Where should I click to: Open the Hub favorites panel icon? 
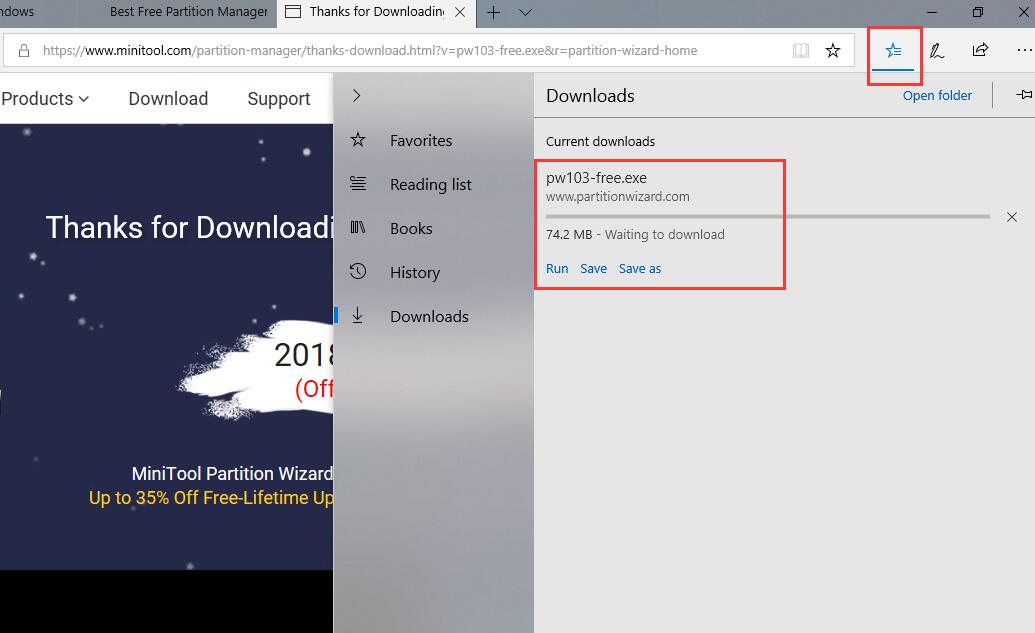pyautogui.click(x=893, y=50)
